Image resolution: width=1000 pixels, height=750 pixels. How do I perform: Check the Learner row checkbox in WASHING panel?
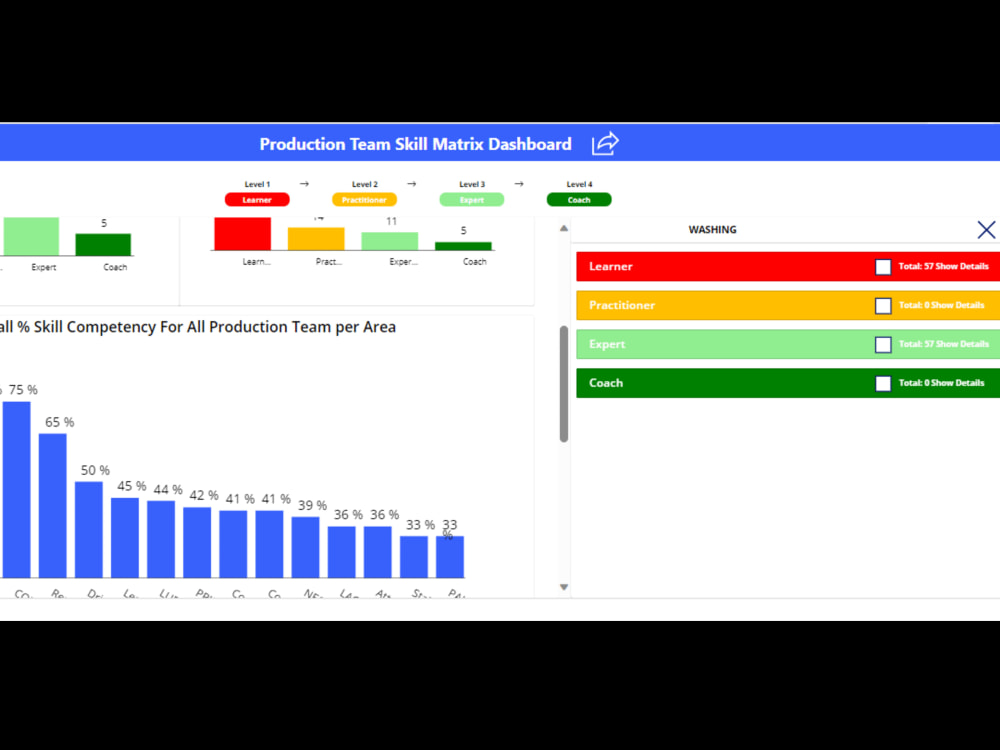883,266
